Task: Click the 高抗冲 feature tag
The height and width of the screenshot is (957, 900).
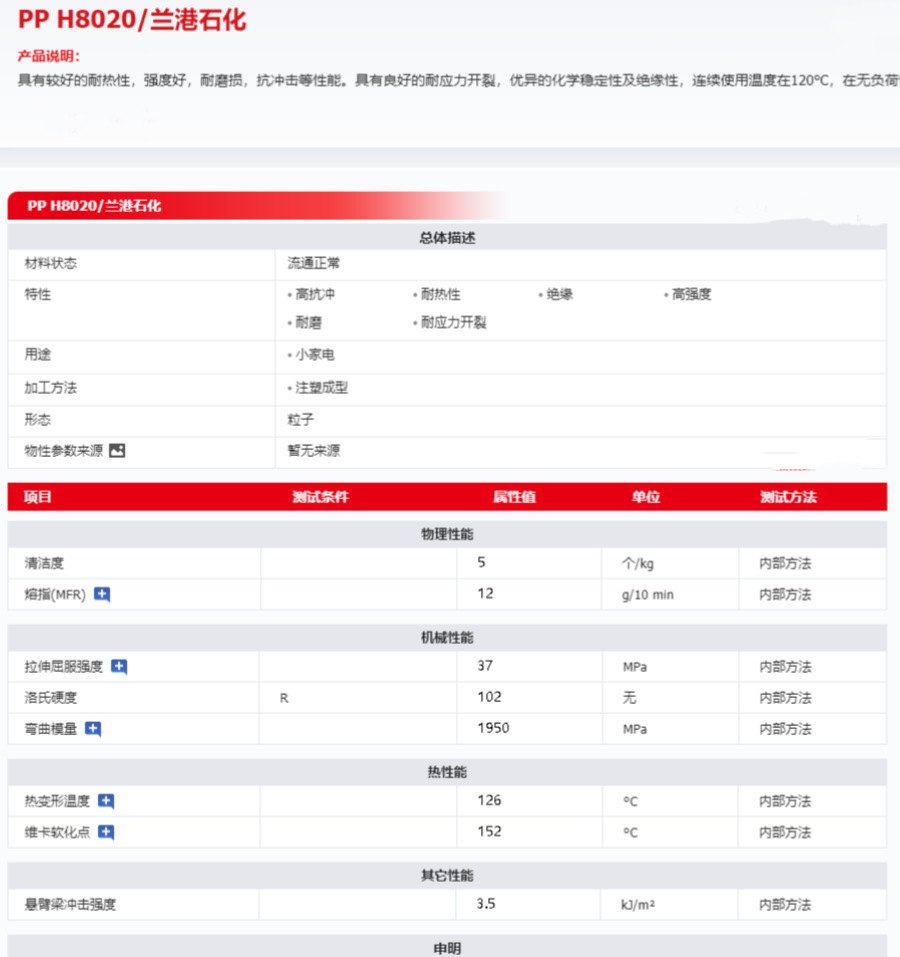Action: pyautogui.click(x=314, y=294)
